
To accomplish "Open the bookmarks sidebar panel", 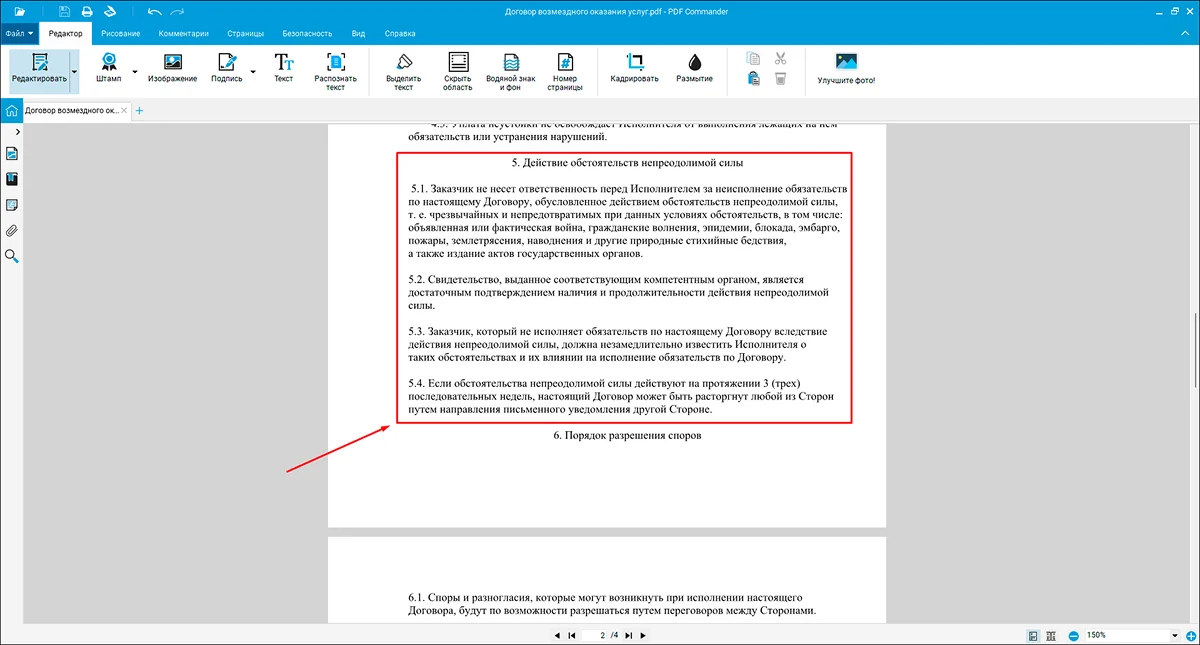I will [12, 180].
